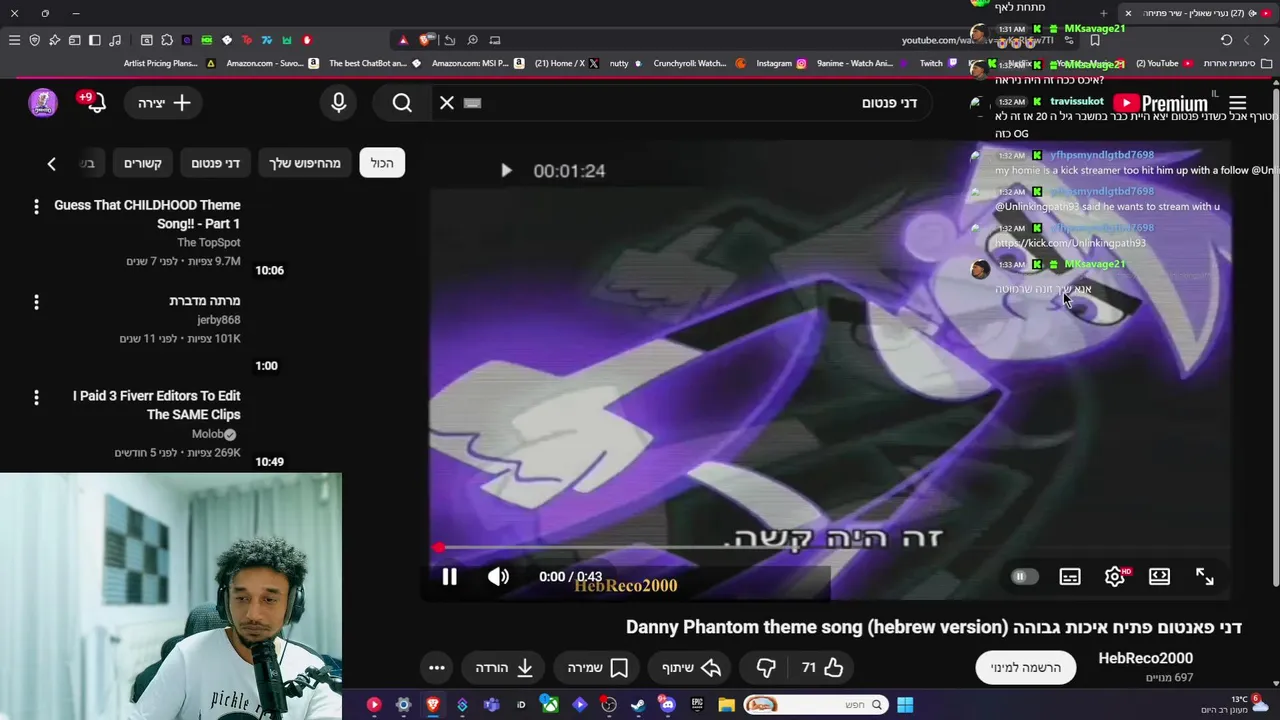Turn on subtitles/captions in the player
The image size is (1280, 720).
tap(1070, 577)
